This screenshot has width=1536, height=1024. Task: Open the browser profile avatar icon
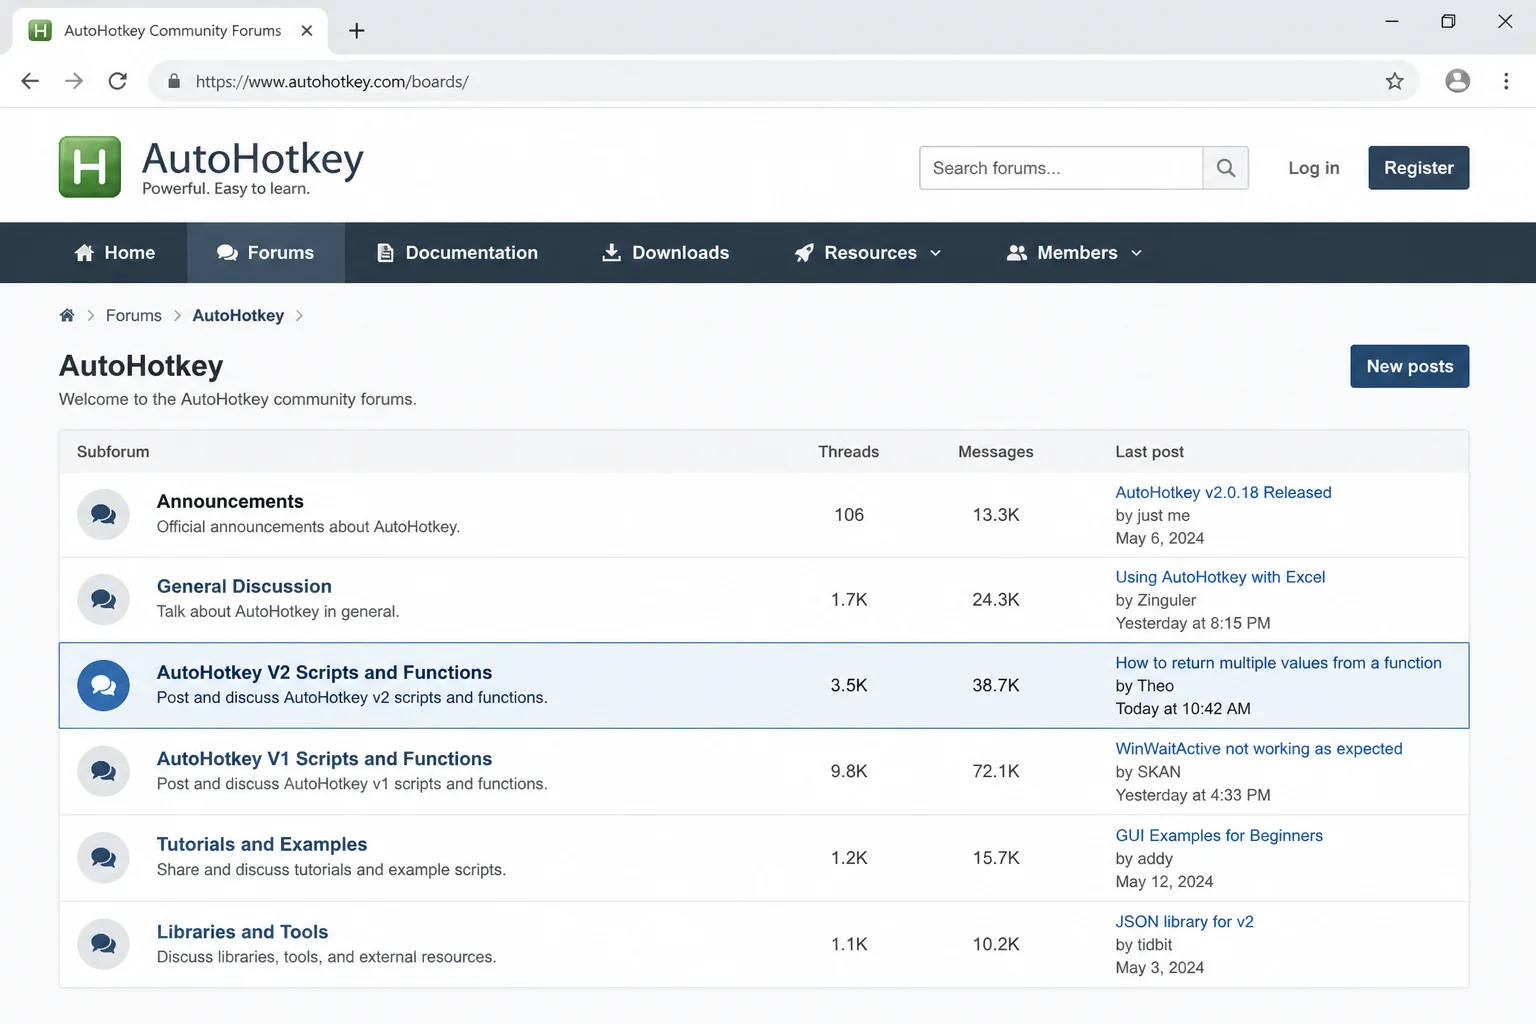pos(1458,81)
